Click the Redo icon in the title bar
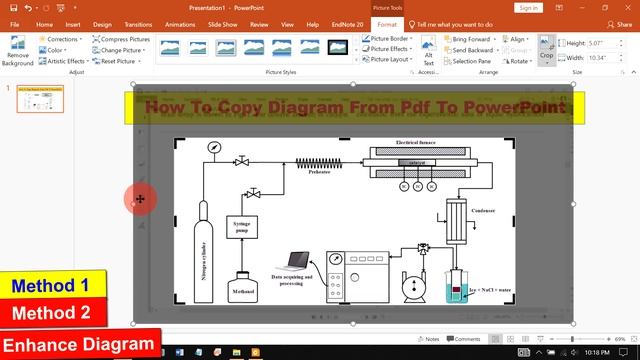Viewport: 640px width, 360px height. (x=46, y=8)
